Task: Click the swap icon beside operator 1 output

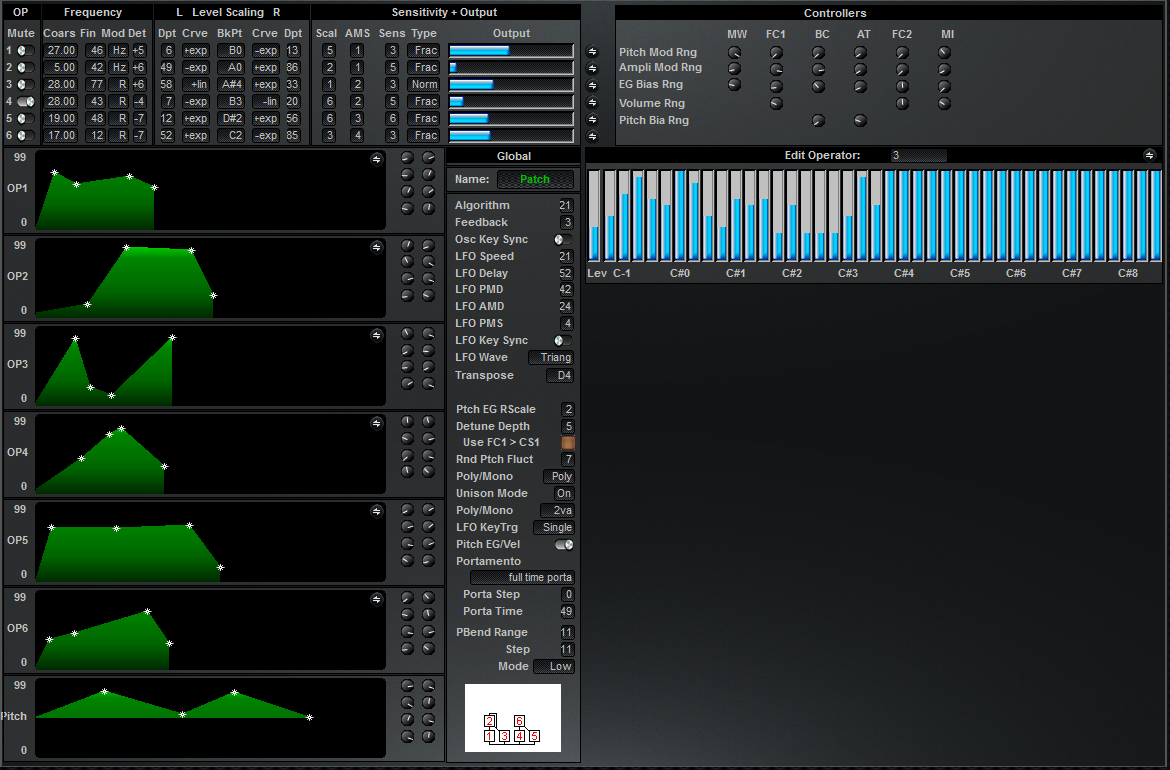Action: point(591,51)
